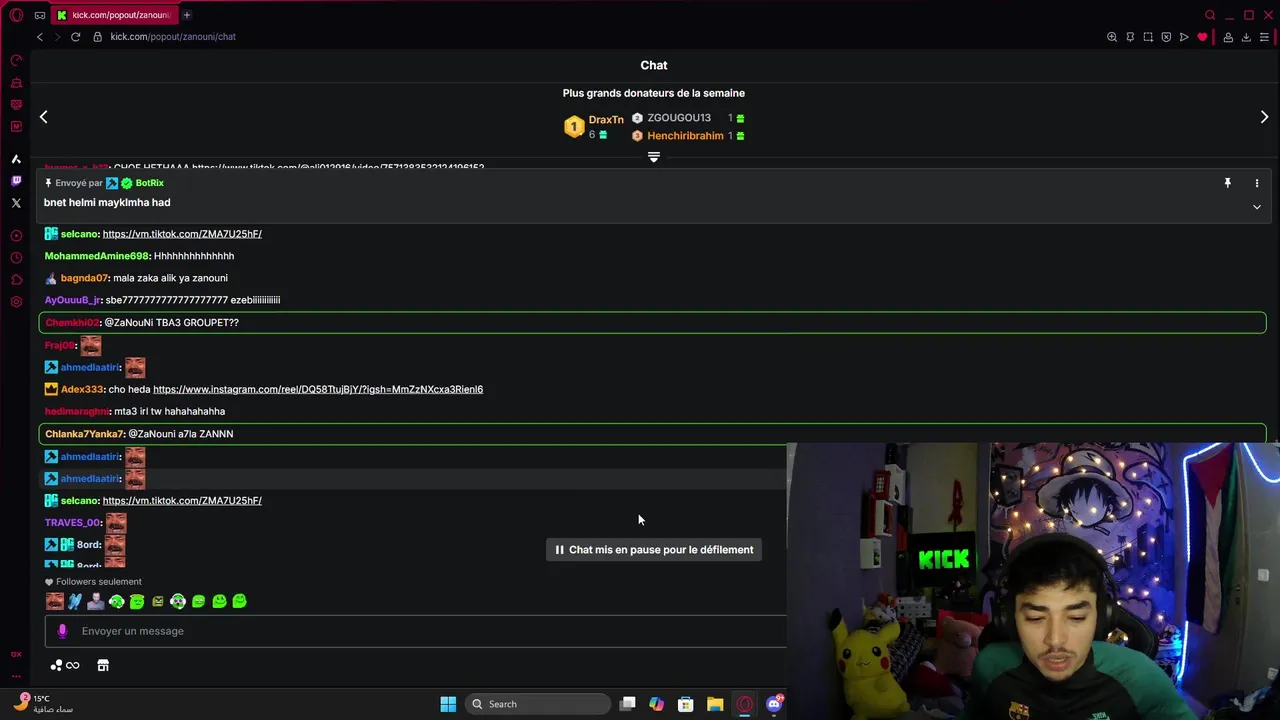Screen dimensions: 1280x720
Task: Click the purple microphone icon
Action: click(62, 631)
